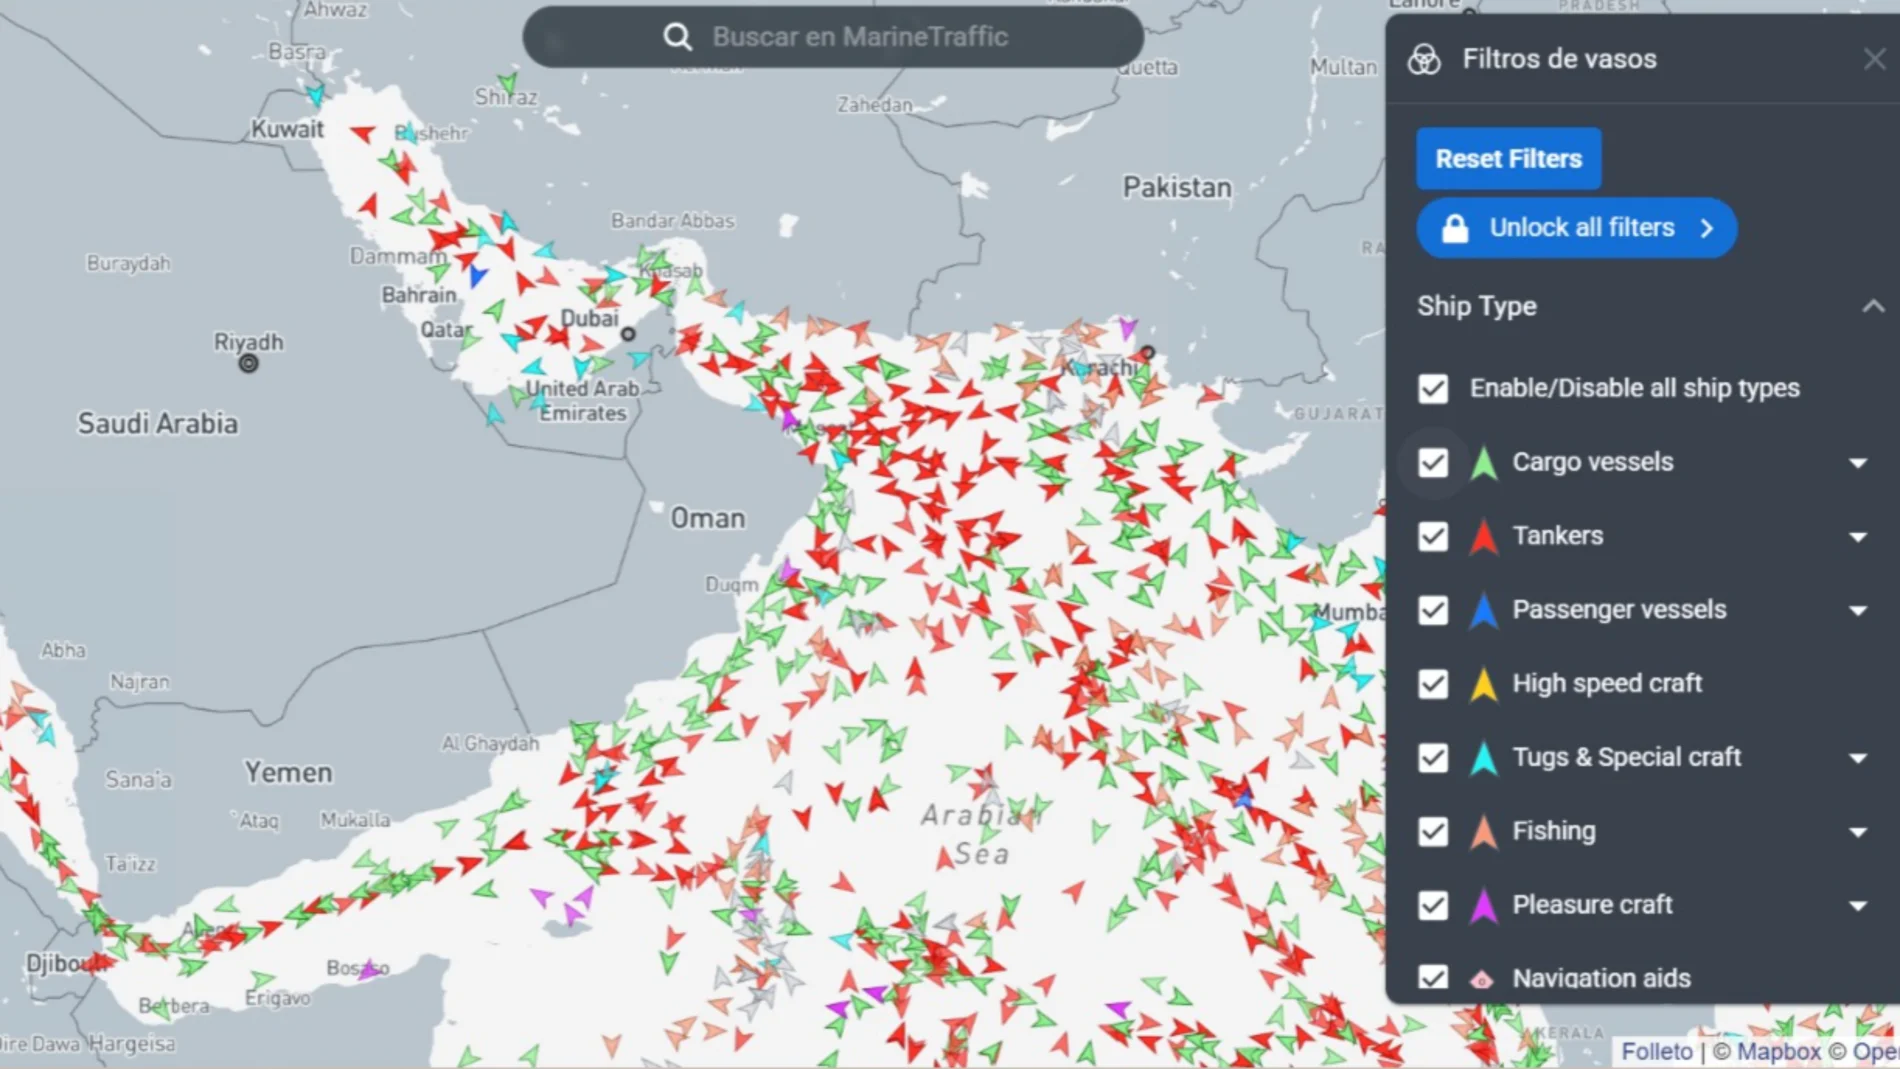Click the teal Tugs & Special craft icon
Viewport: 1900px width, 1069px height.
click(x=1483, y=757)
